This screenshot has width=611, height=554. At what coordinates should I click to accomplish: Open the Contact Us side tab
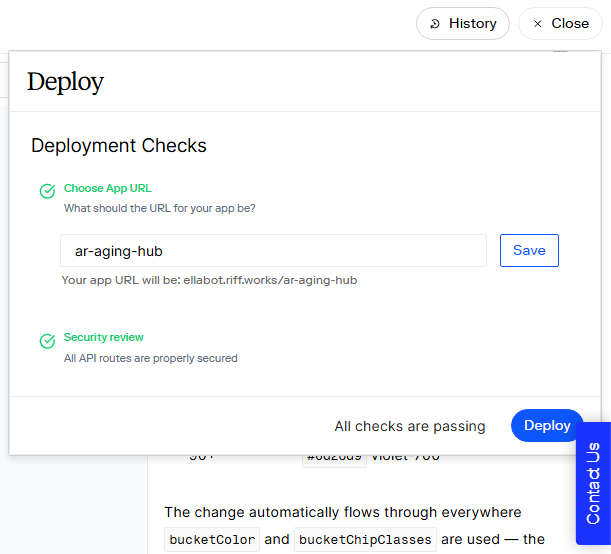[593, 483]
